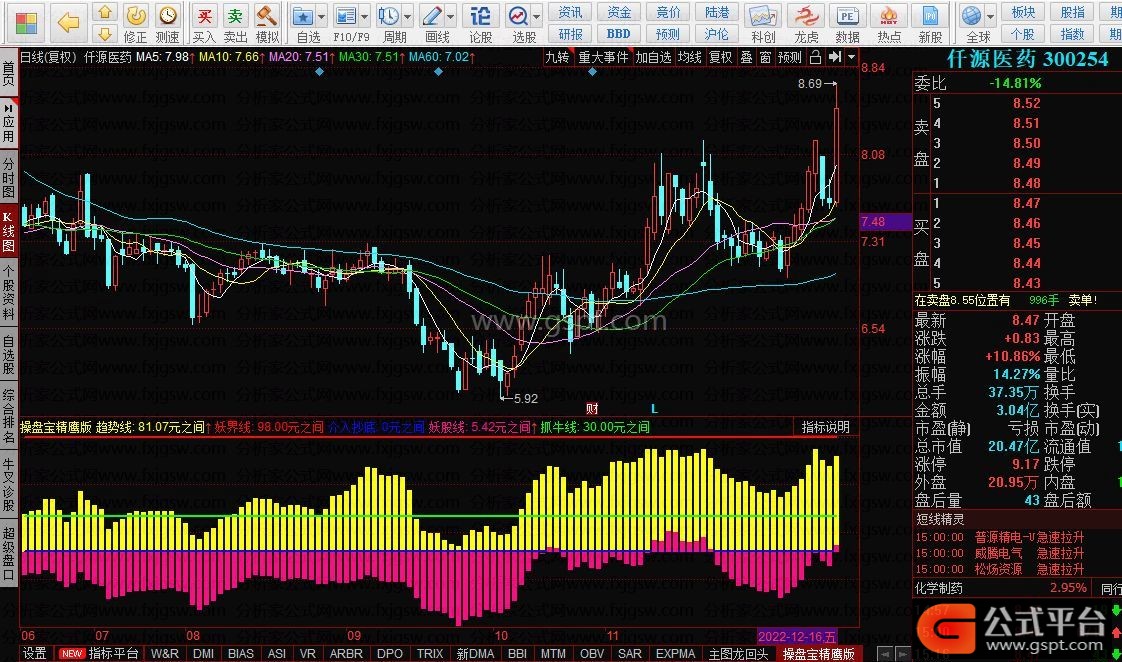Click the down arrow navigation icon
The image size is (1122, 662).
click(105, 34)
